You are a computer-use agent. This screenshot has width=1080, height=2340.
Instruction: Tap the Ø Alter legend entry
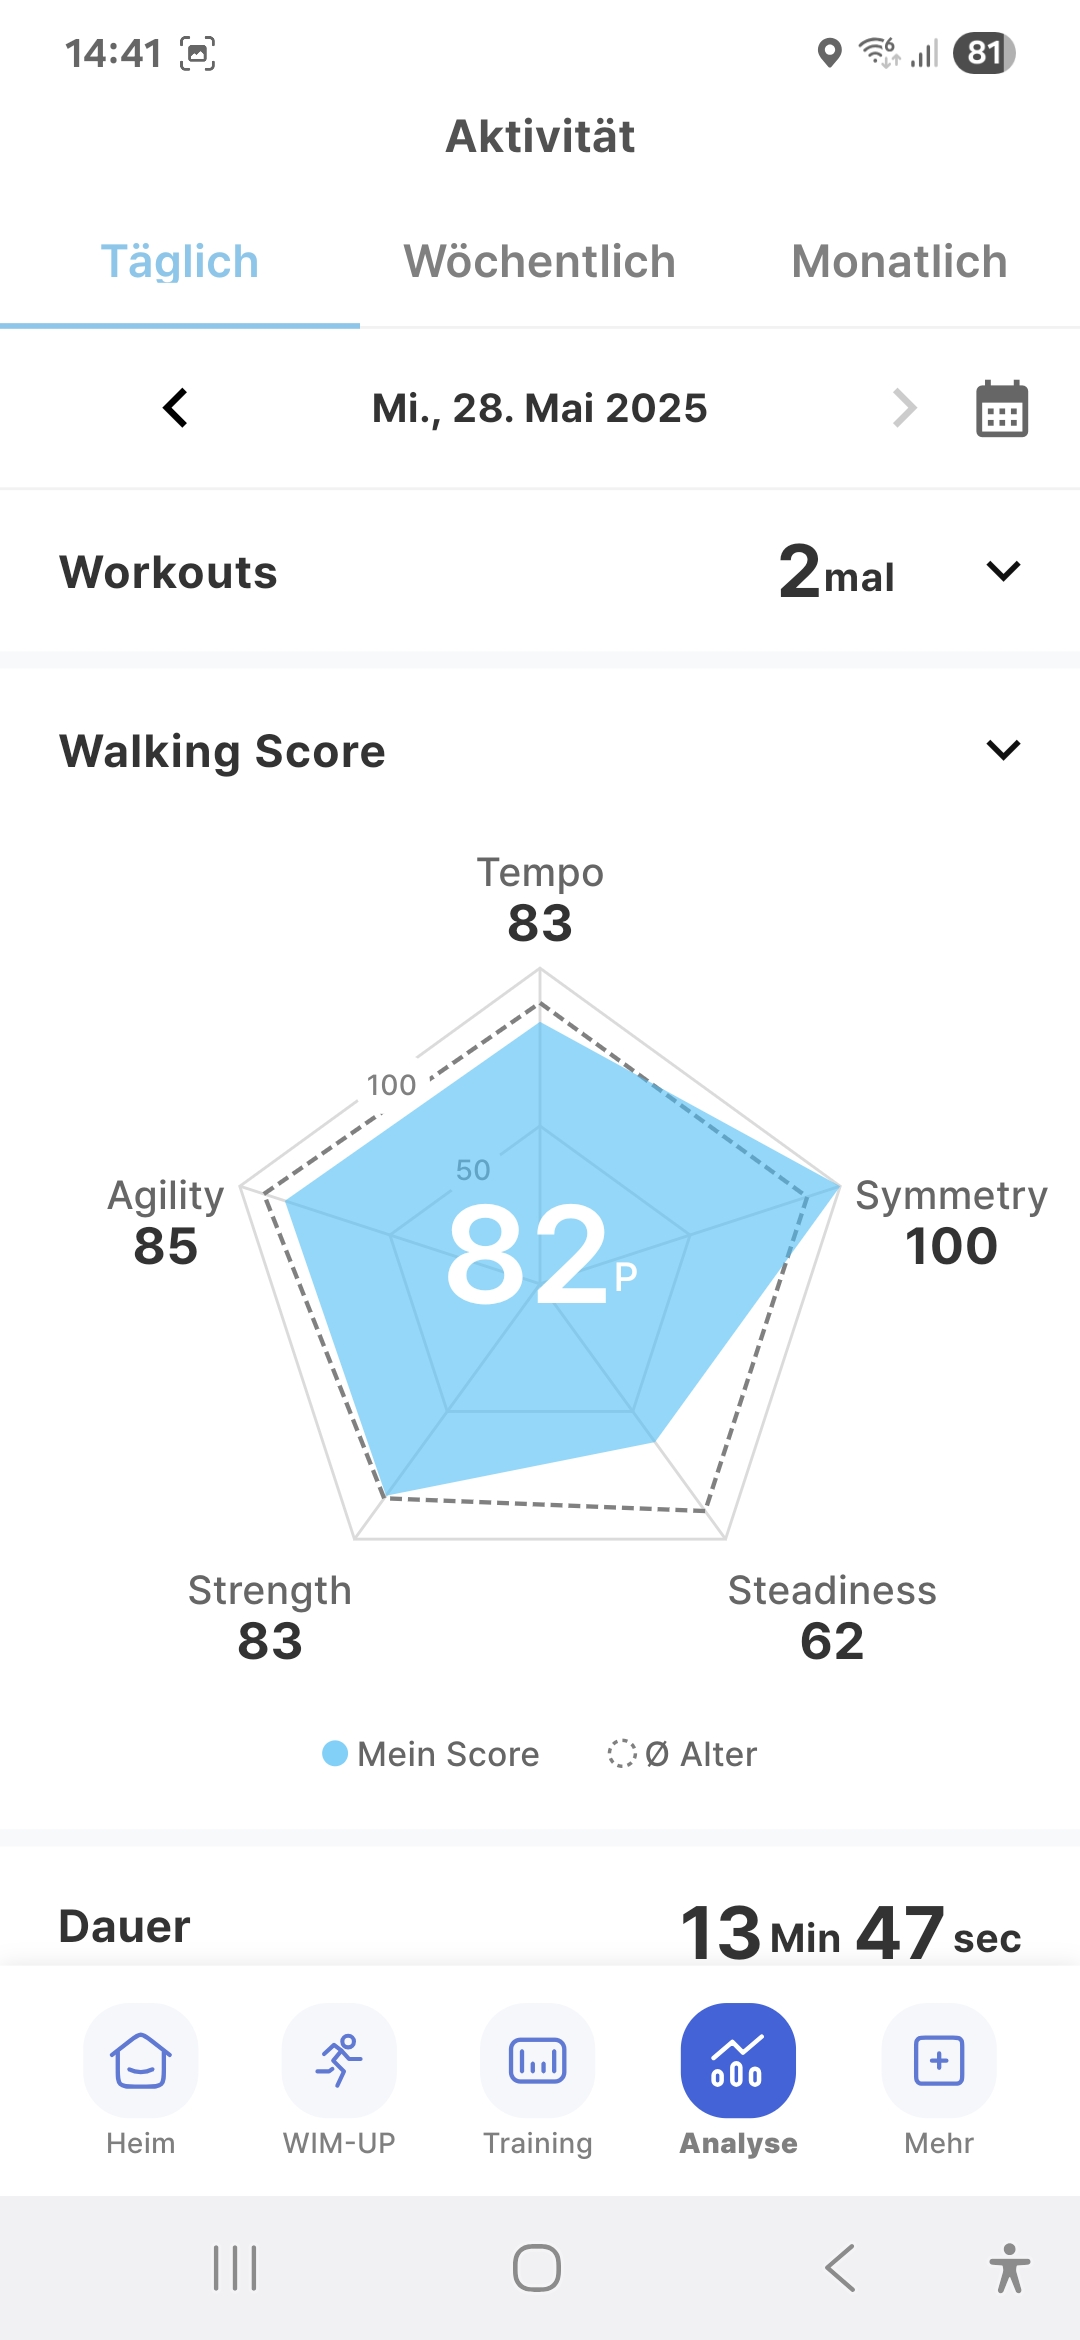coord(683,1754)
